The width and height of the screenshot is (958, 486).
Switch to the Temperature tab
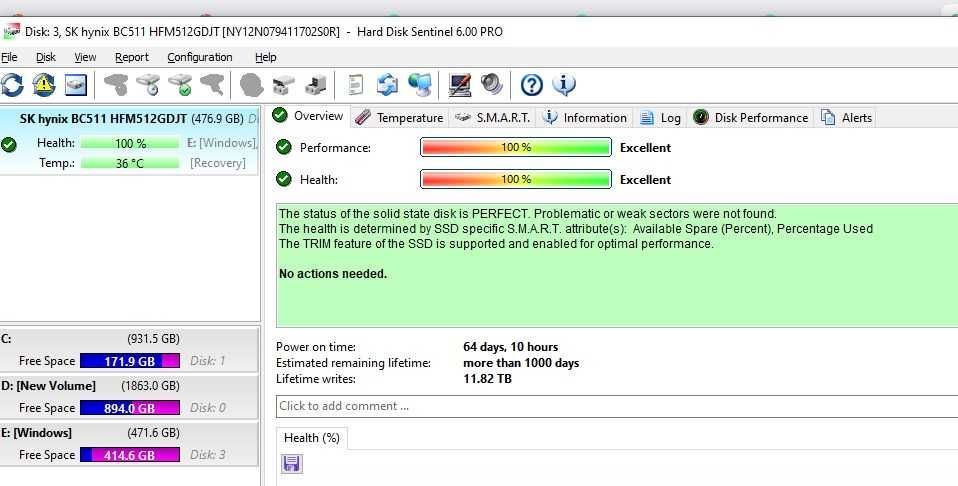399,117
